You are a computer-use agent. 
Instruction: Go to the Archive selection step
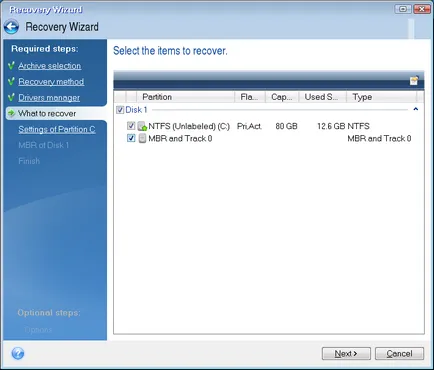coord(50,66)
